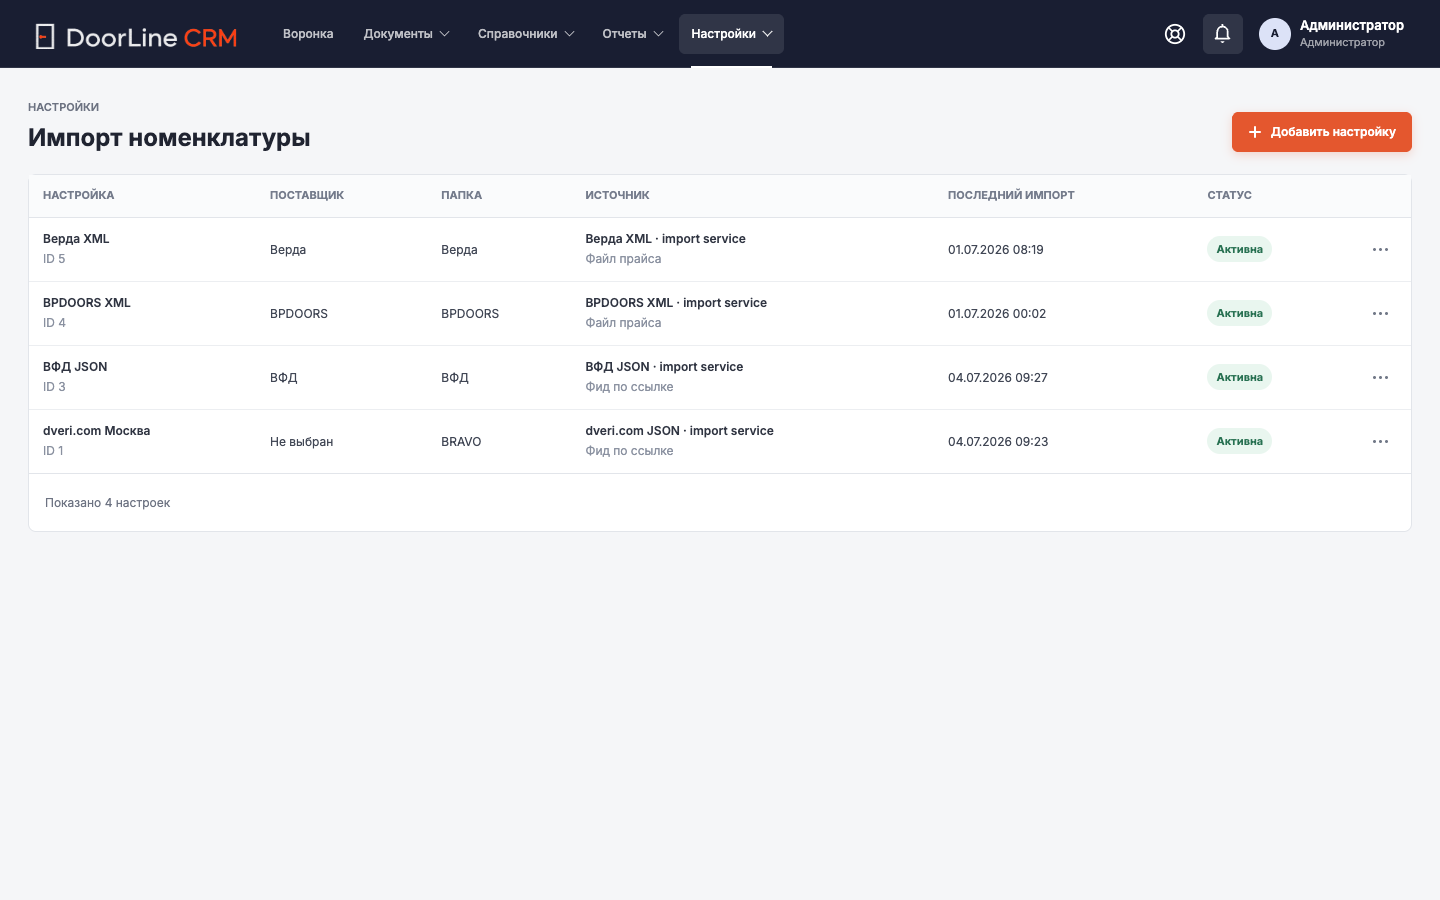This screenshot has width=1440, height=900.
Task: Click the Импорт номенклатуры page heading
Action: point(169,138)
